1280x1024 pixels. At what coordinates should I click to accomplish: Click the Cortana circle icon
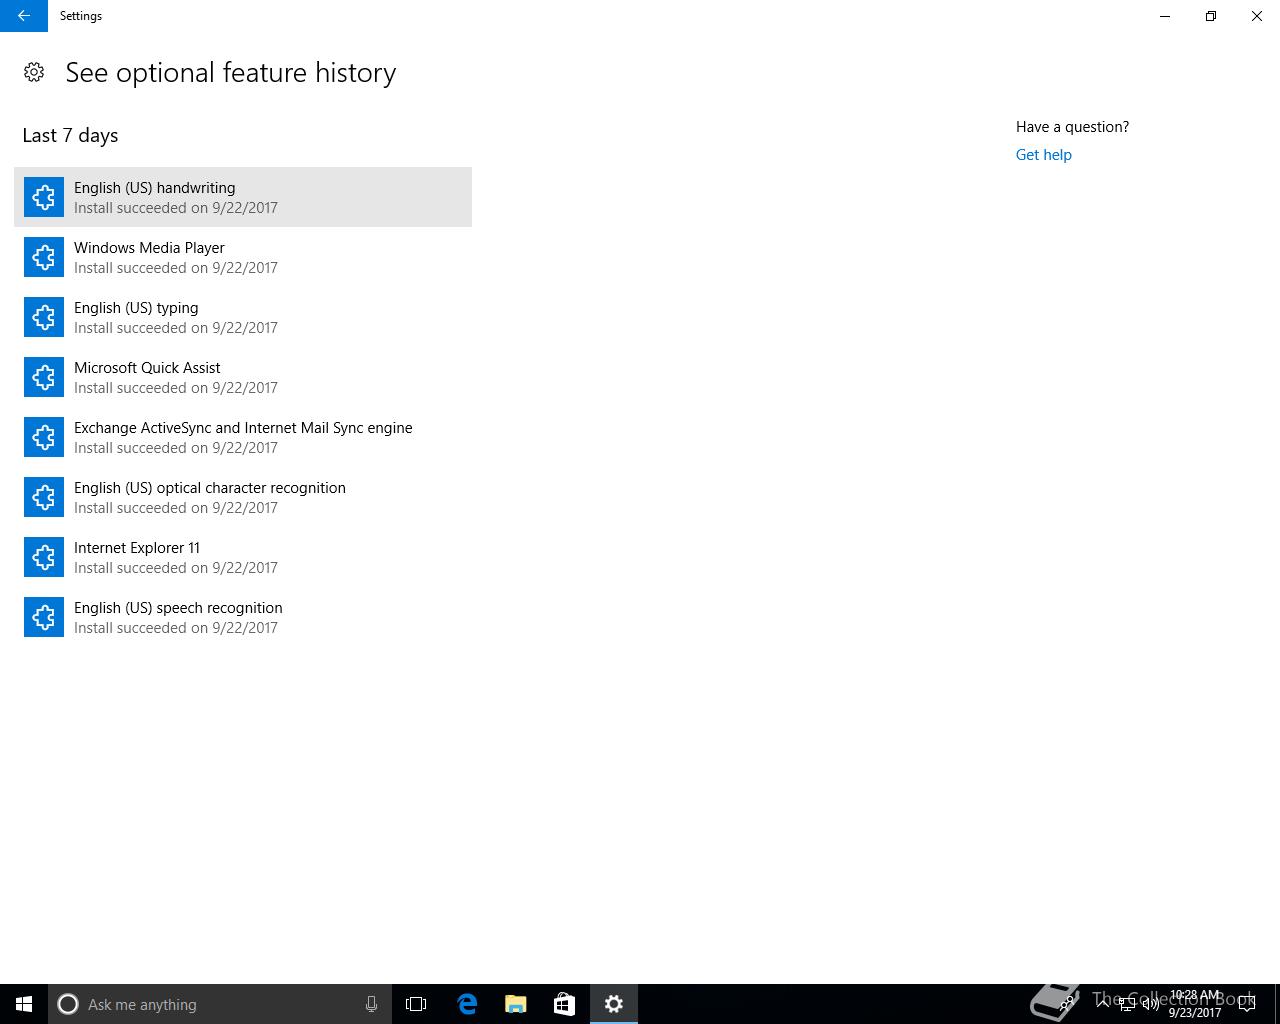click(x=68, y=1004)
